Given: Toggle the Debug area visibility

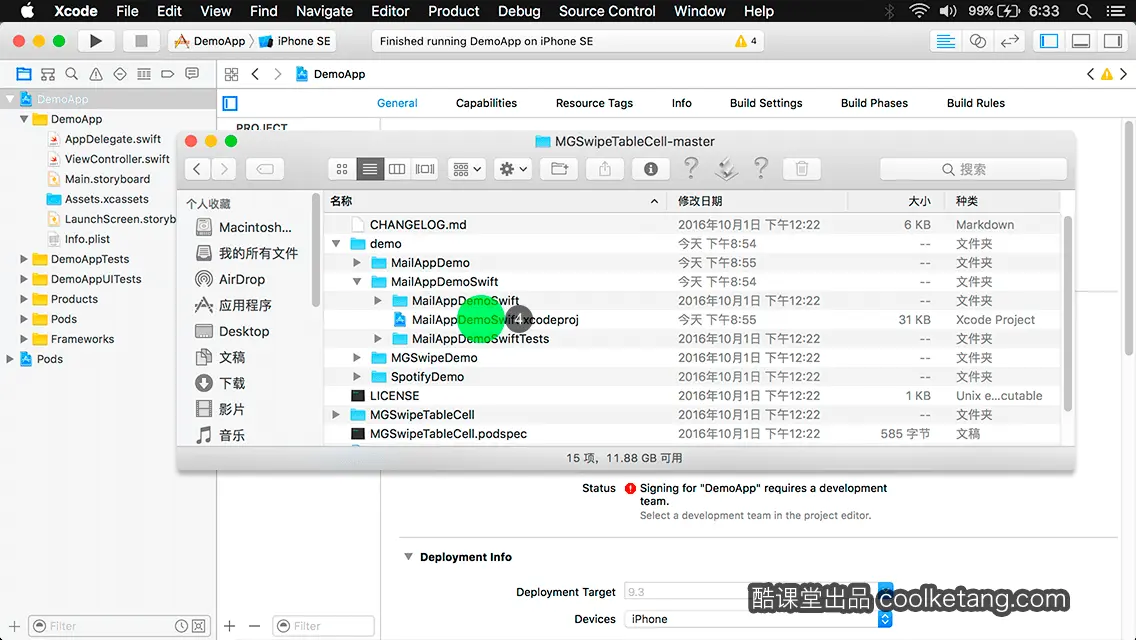Looking at the screenshot, I should coord(1081,41).
